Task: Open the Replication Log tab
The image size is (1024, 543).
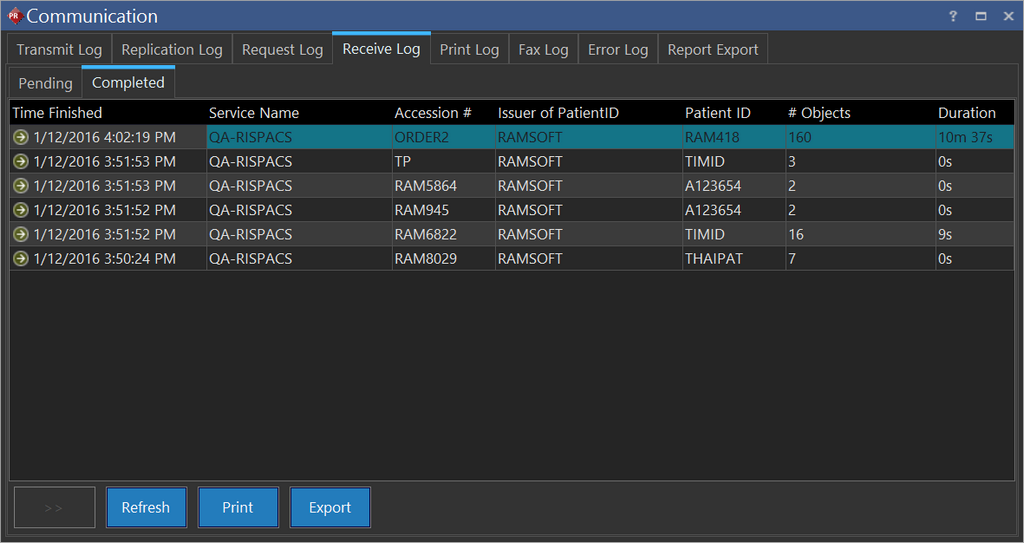Action: tap(172, 50)
